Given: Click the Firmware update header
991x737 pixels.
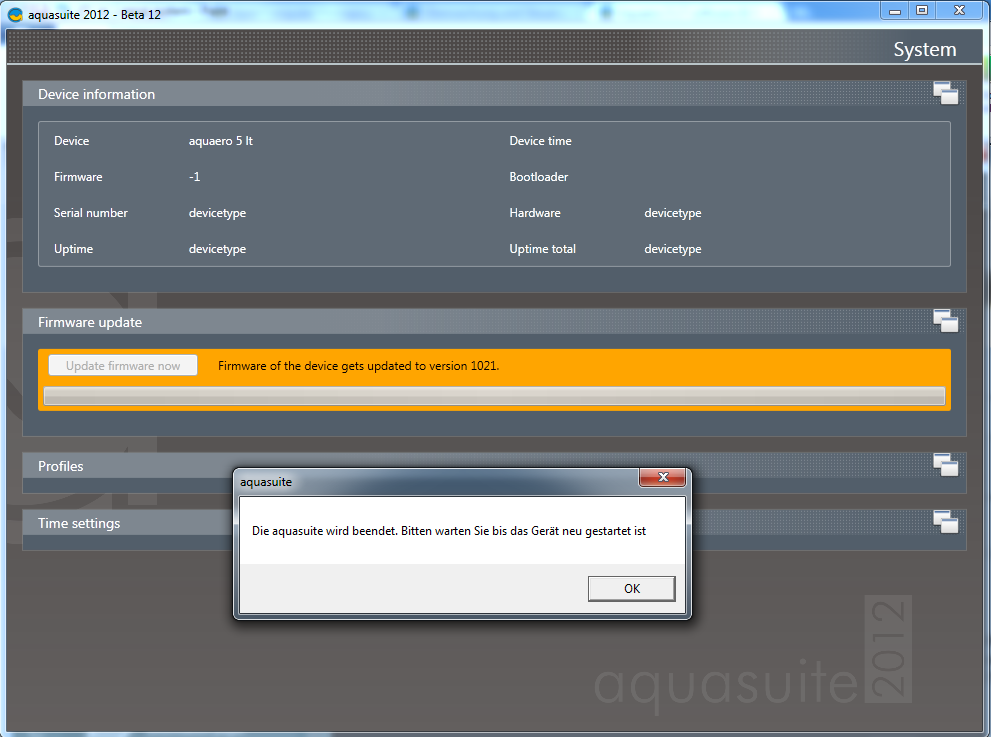Looking at the screenshot, I should [x=494, y=322].
